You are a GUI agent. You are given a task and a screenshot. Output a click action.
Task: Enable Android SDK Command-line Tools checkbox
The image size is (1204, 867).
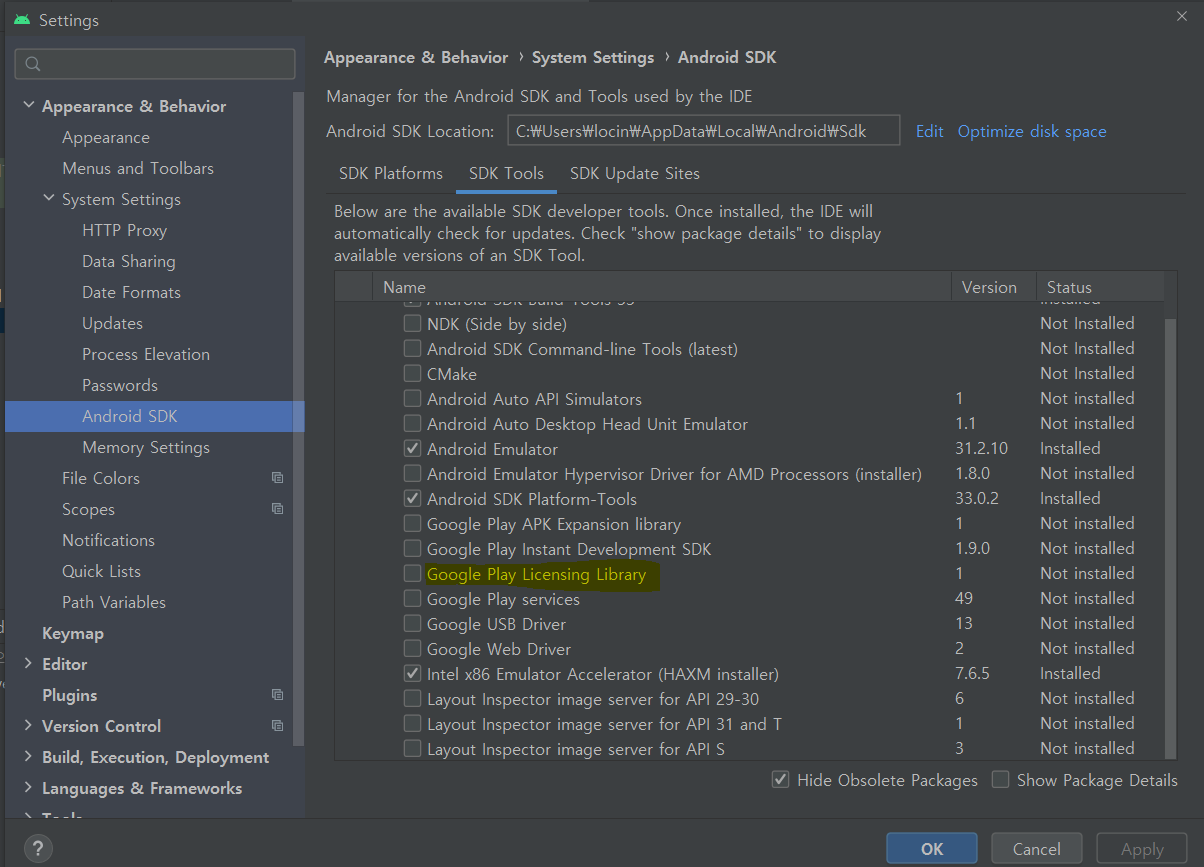click(x=412, y=349)
